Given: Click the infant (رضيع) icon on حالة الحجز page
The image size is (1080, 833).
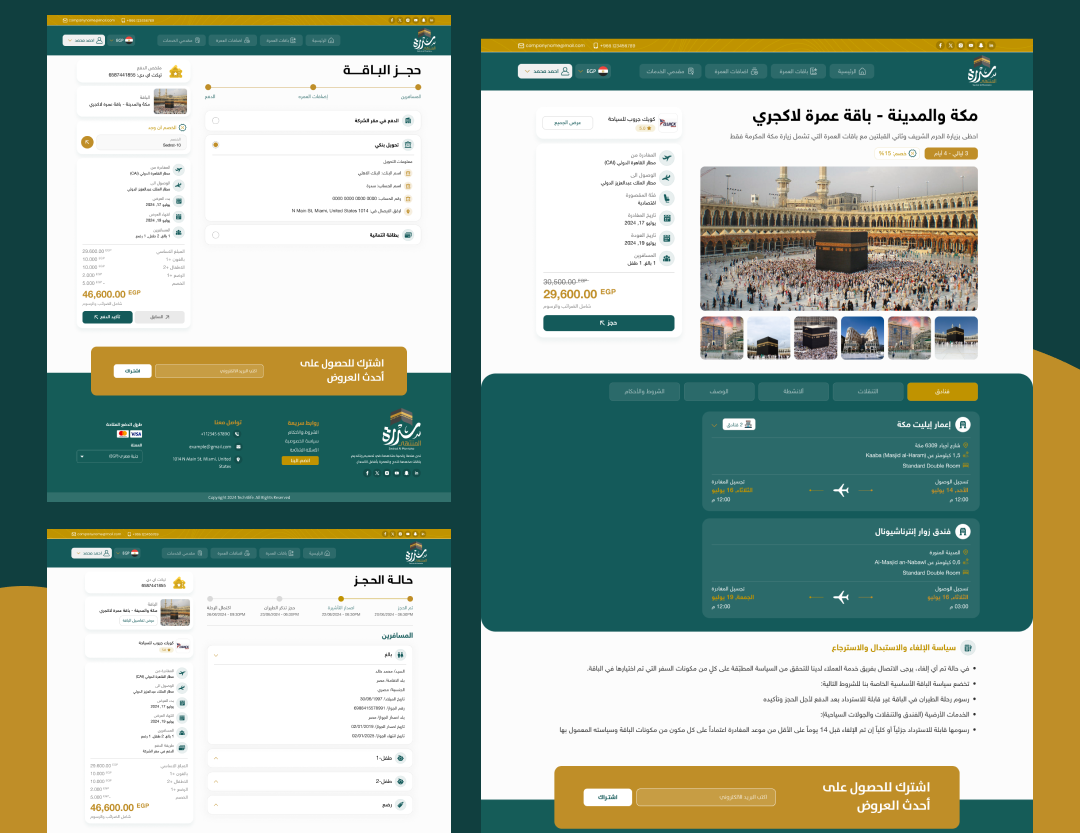Looking at the screenshot, I should 400,804.
